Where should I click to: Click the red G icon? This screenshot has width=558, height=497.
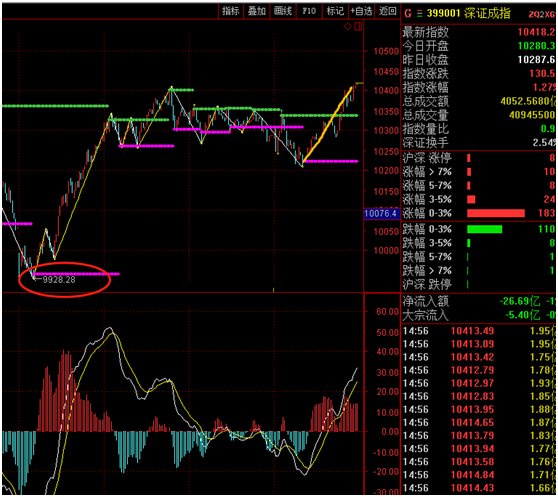pos(408,14)
